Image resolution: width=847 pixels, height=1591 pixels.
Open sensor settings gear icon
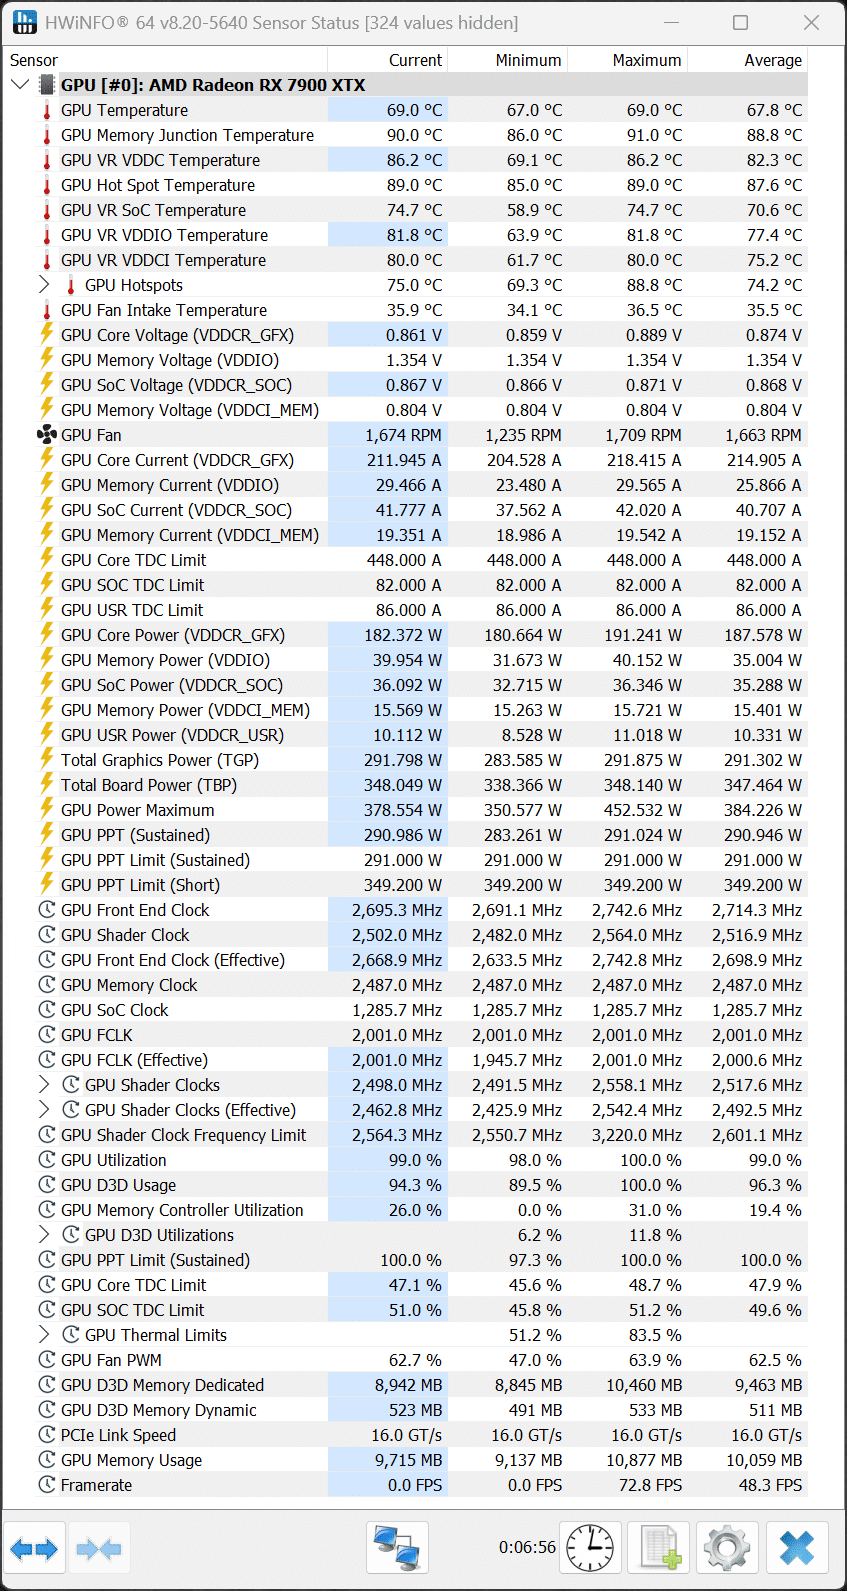[727, 1548]
